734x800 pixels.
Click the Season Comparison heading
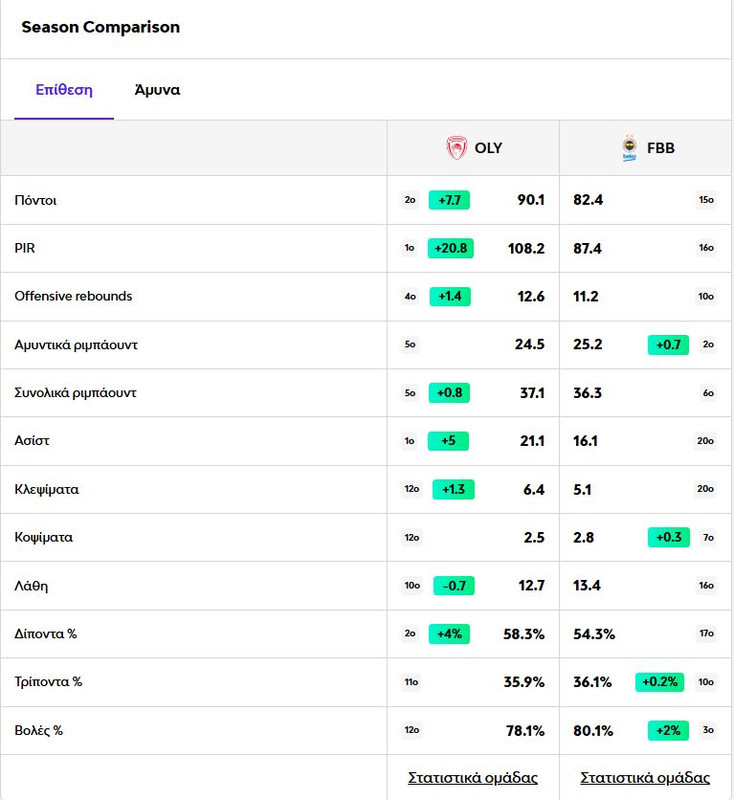(x=100, y=27)
